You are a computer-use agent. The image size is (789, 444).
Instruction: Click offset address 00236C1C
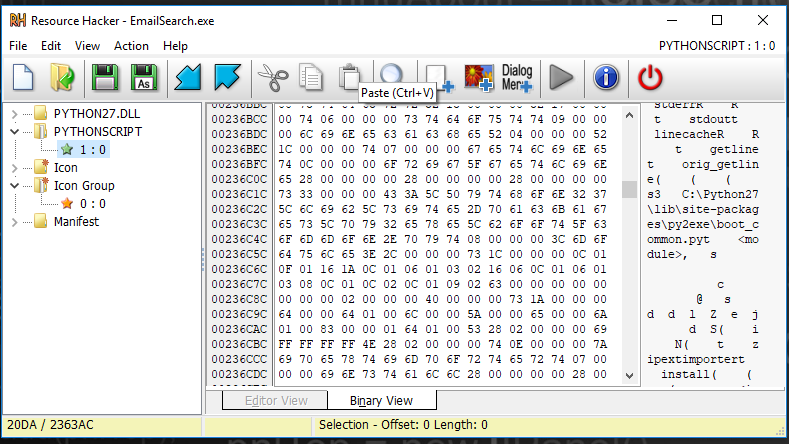239,194
